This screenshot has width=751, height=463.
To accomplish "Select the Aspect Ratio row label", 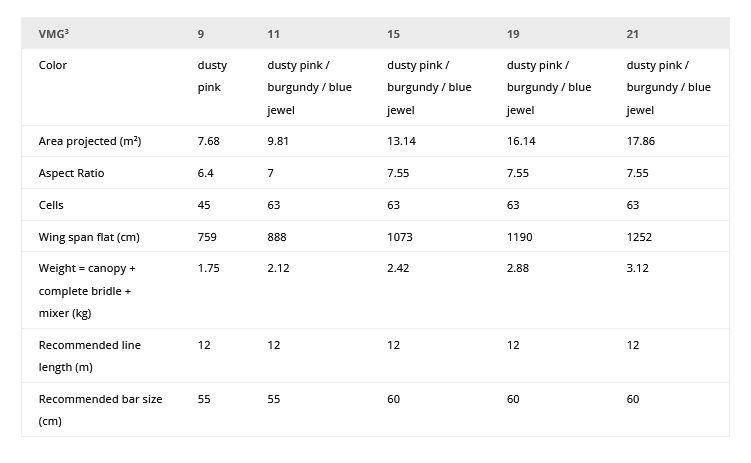I will pos(72,173).
